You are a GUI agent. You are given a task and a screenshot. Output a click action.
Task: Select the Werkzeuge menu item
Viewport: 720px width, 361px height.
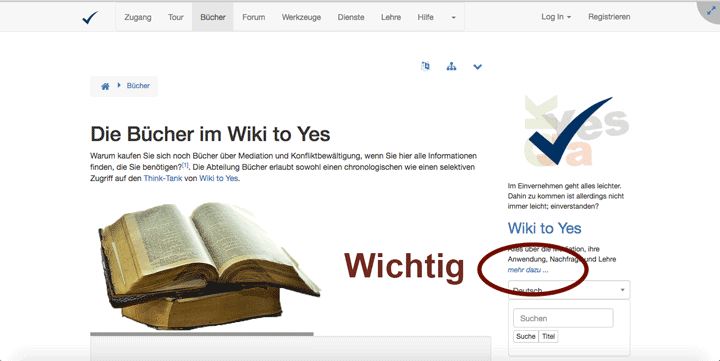[301, 17]
